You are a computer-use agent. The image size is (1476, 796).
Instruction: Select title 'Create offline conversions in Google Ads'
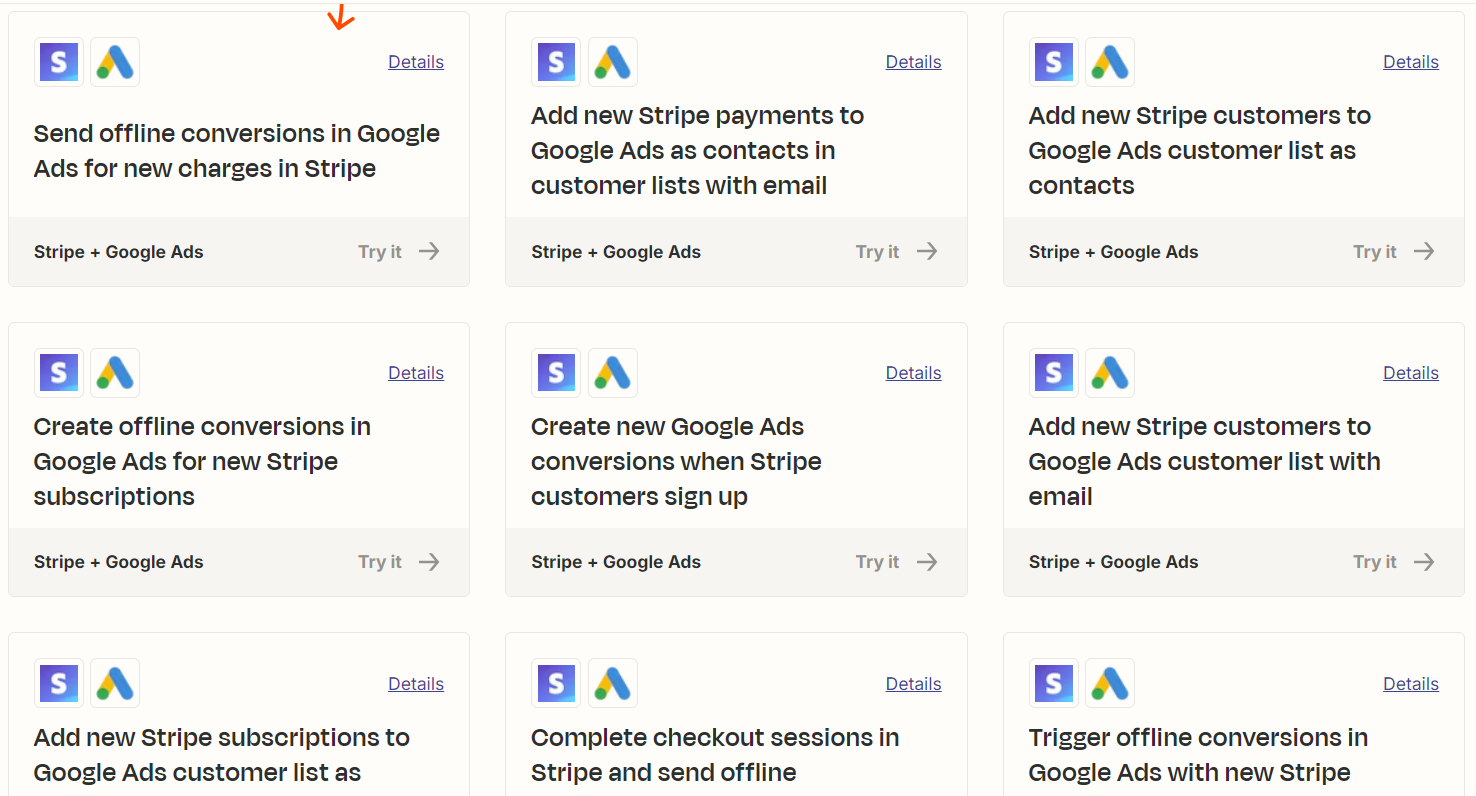pos(202,461)
